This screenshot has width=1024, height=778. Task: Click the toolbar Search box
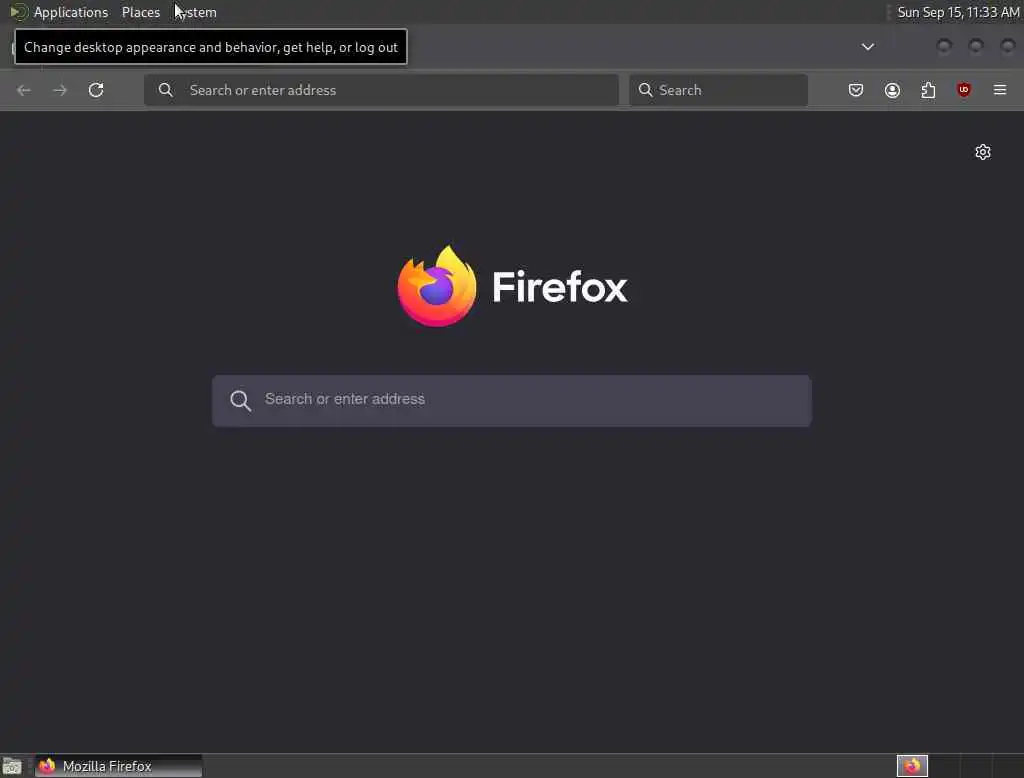click(x=718, y=90)
